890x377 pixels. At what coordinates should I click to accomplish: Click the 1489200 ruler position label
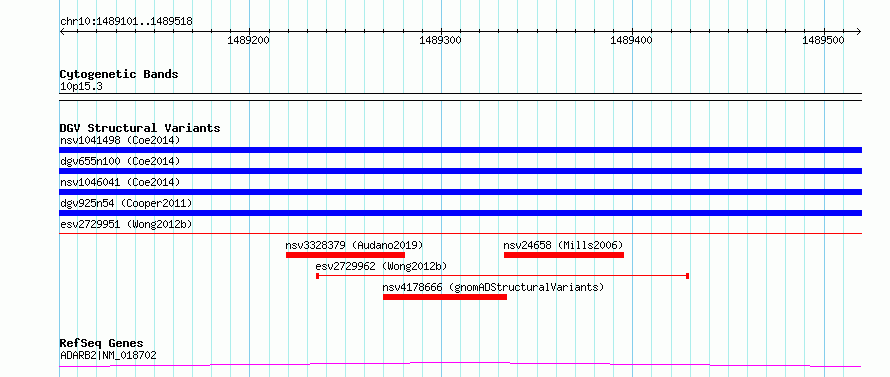tap(249, 40)
